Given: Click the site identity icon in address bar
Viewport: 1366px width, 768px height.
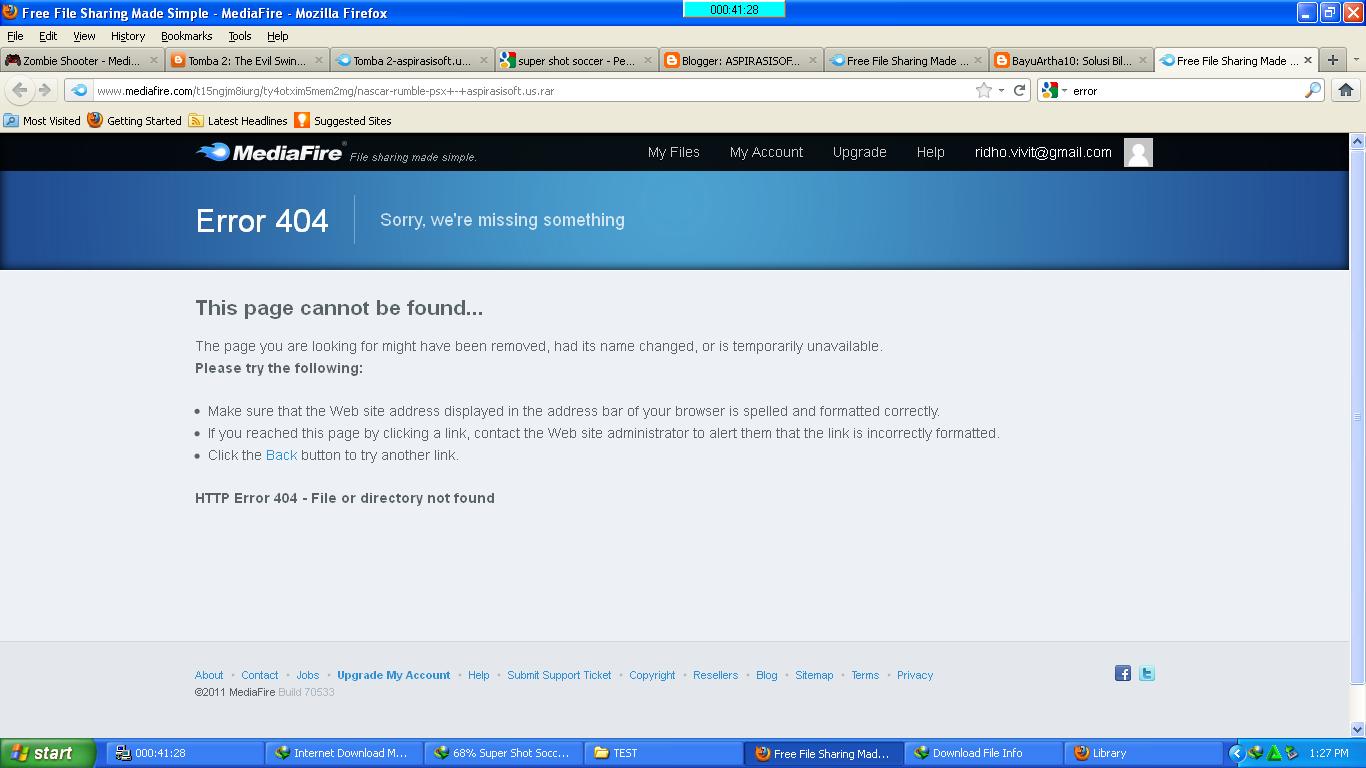Looking at the screenshot, I should pos(80,90).
